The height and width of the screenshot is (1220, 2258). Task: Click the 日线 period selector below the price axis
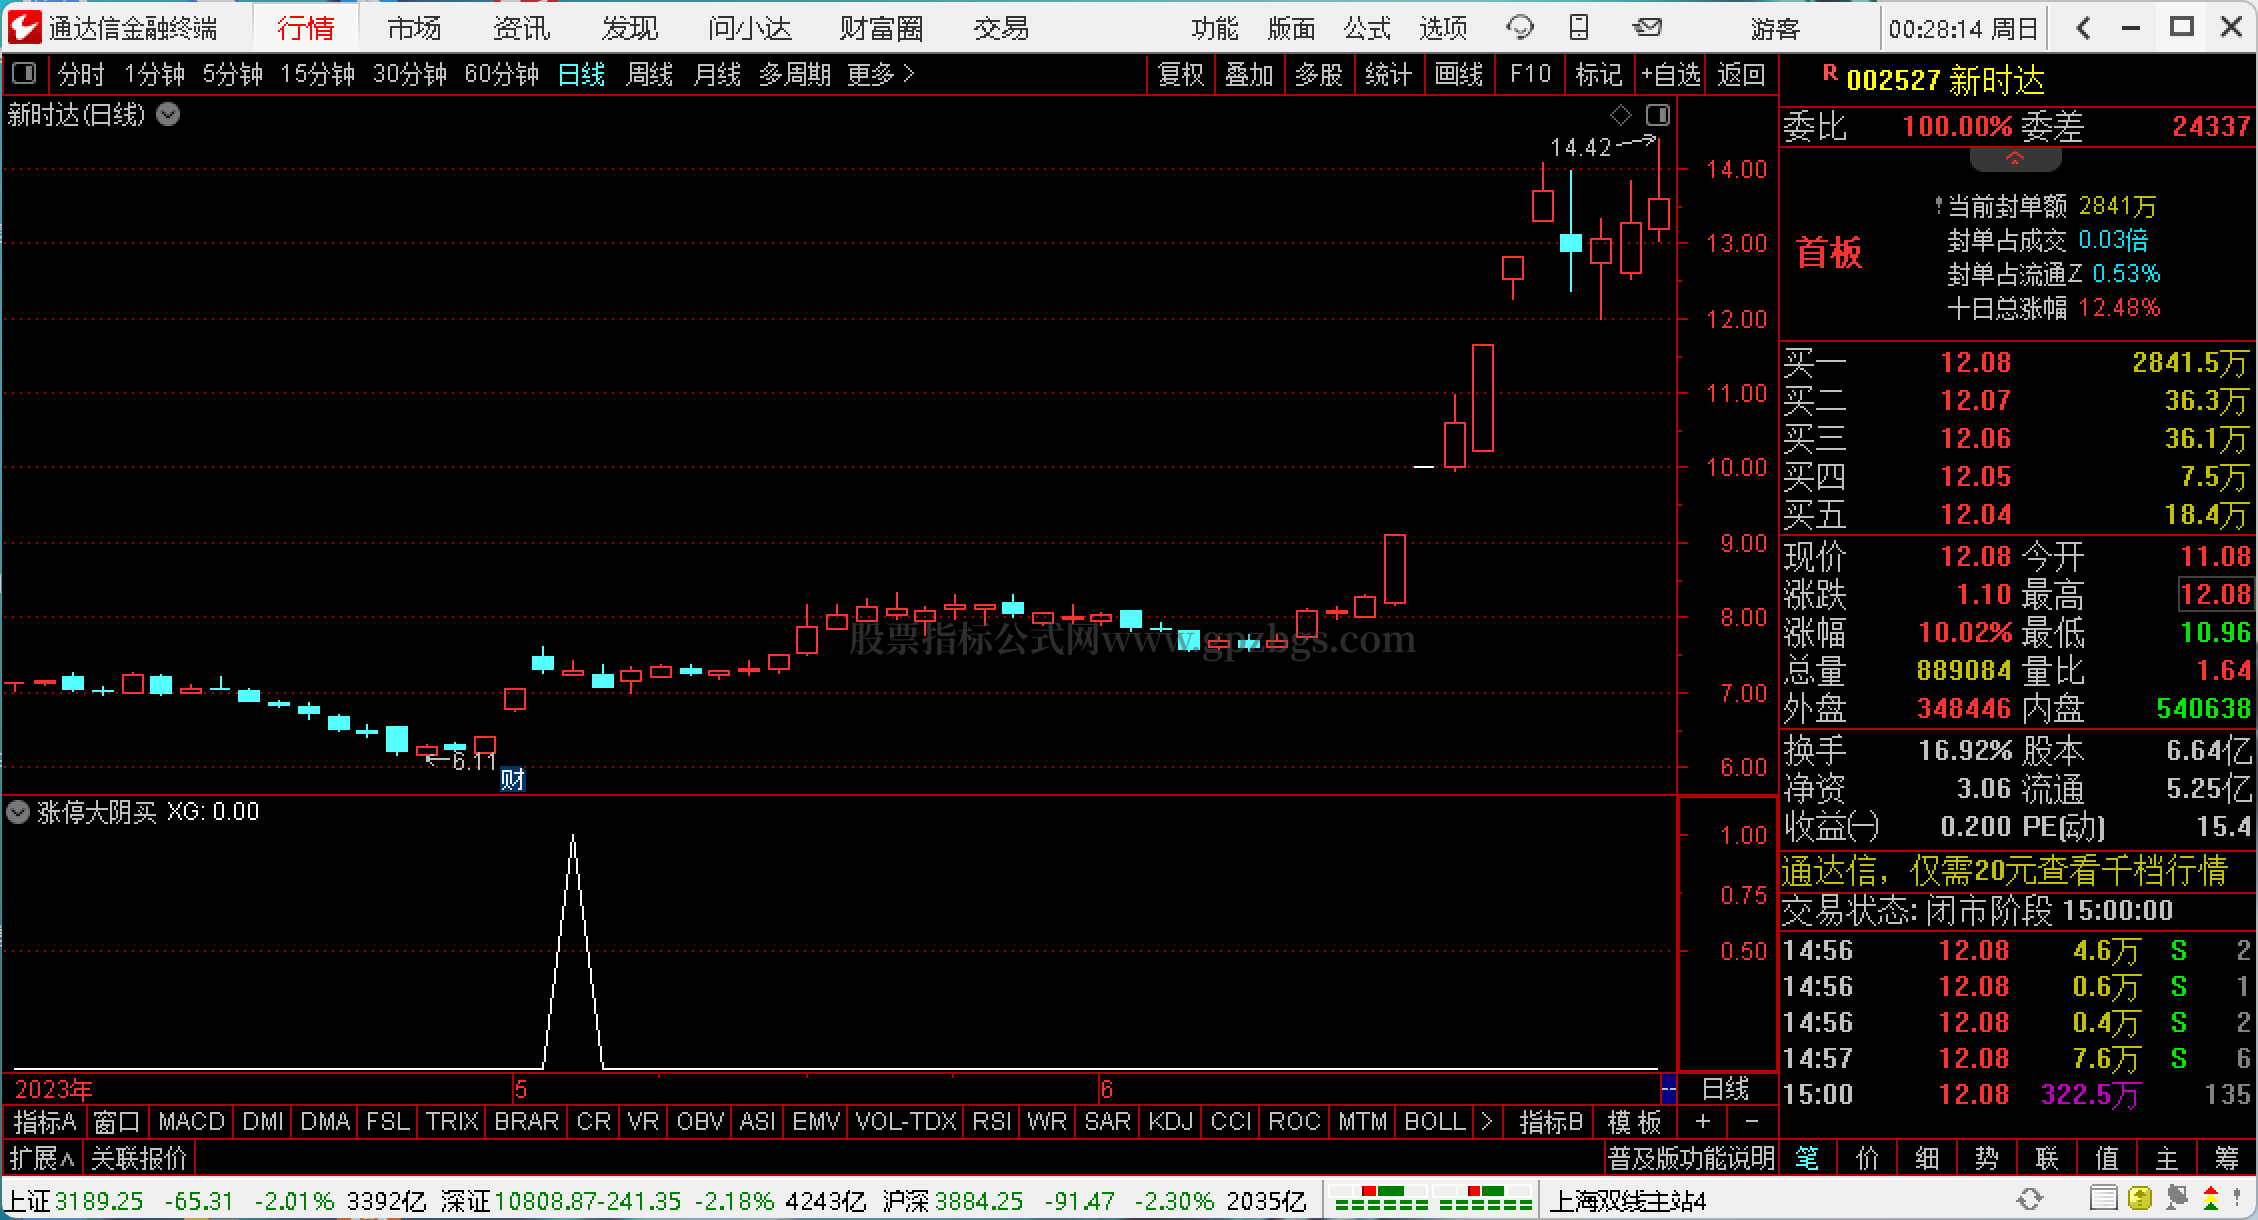coord(1726,1088)
